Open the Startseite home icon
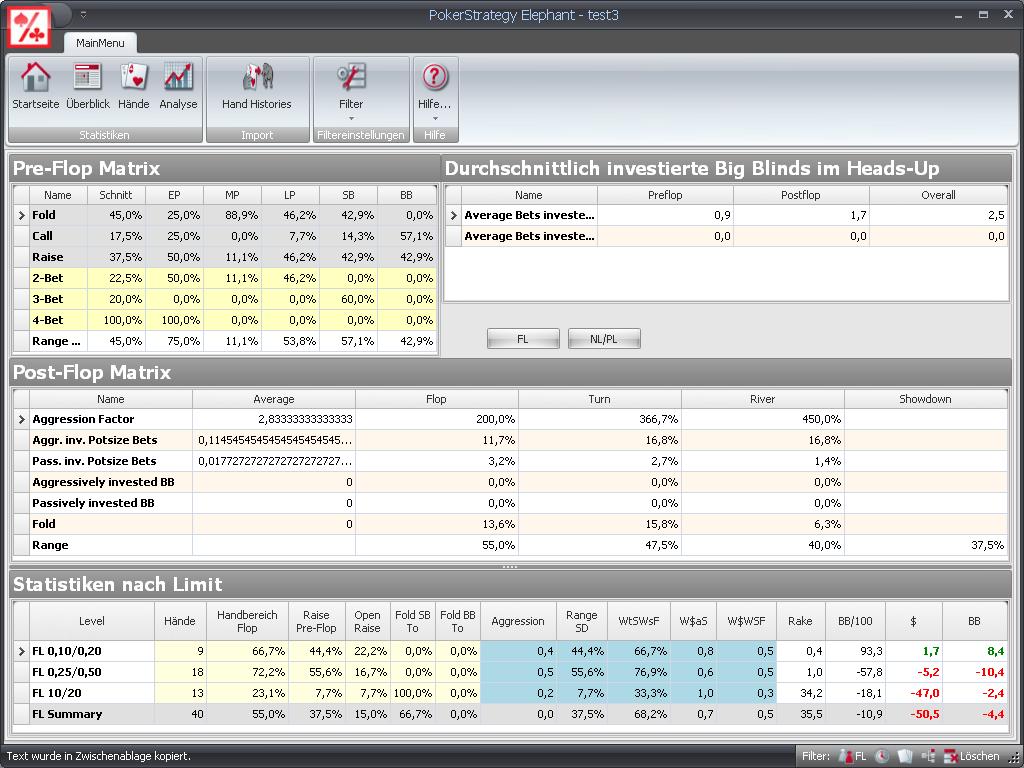The width and height of the screenshot is (1024, 768). [x=36, y=86]
